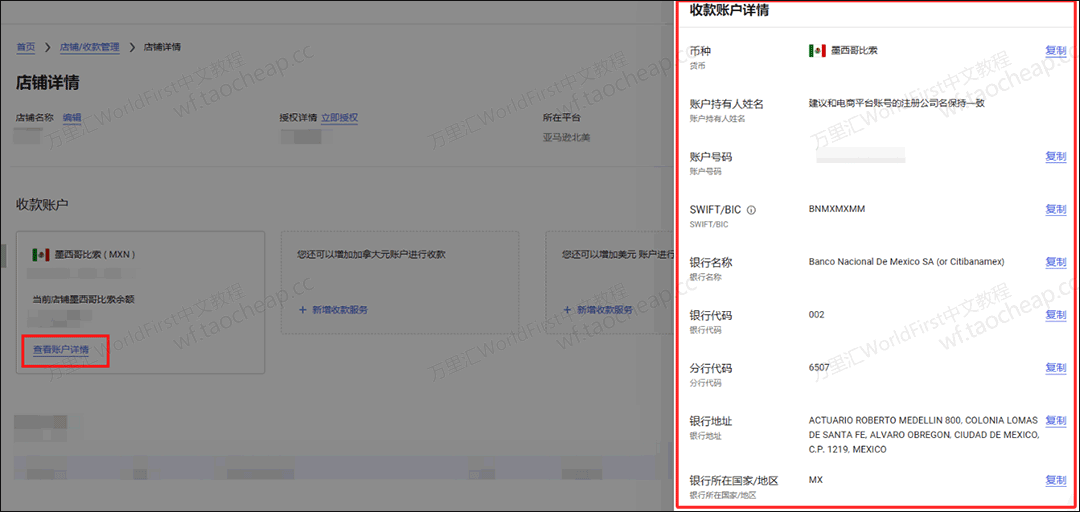Click the SWIFT/BIC info icon
This screenshot has height=512, width=1080.
751,210
